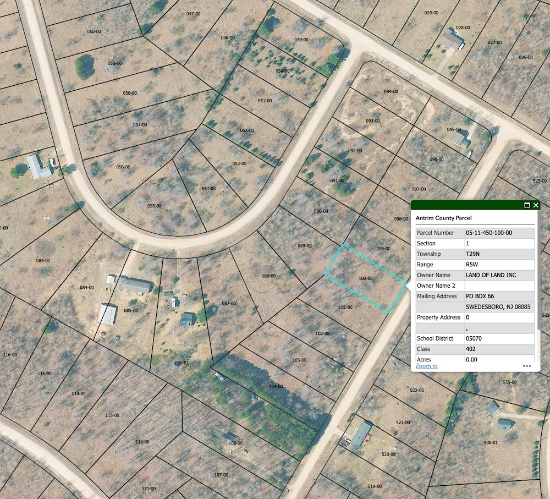Select parcel 522-00 on the map
This screenshot has height=499, width=550.
point(417,390)
